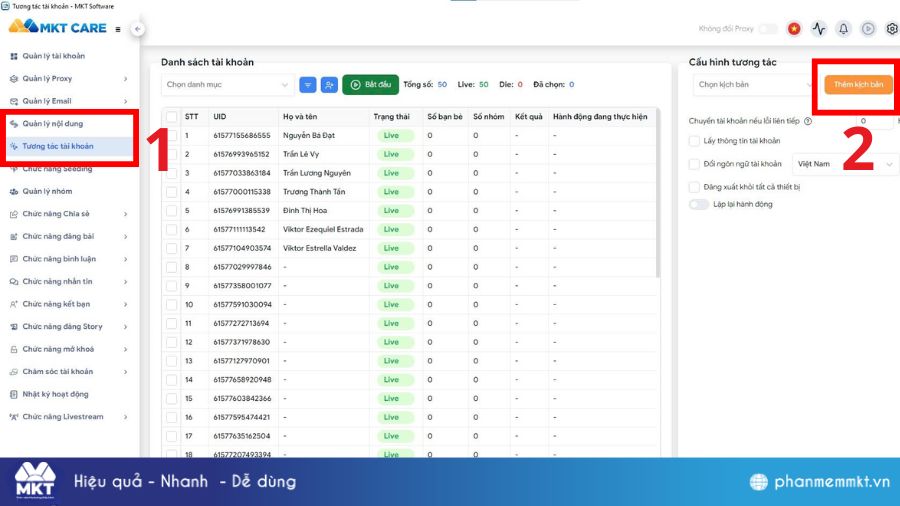Expand the Quản lý Email submenu arrow
The height and width of the screenshot is (506, 900).
[125, 101]
